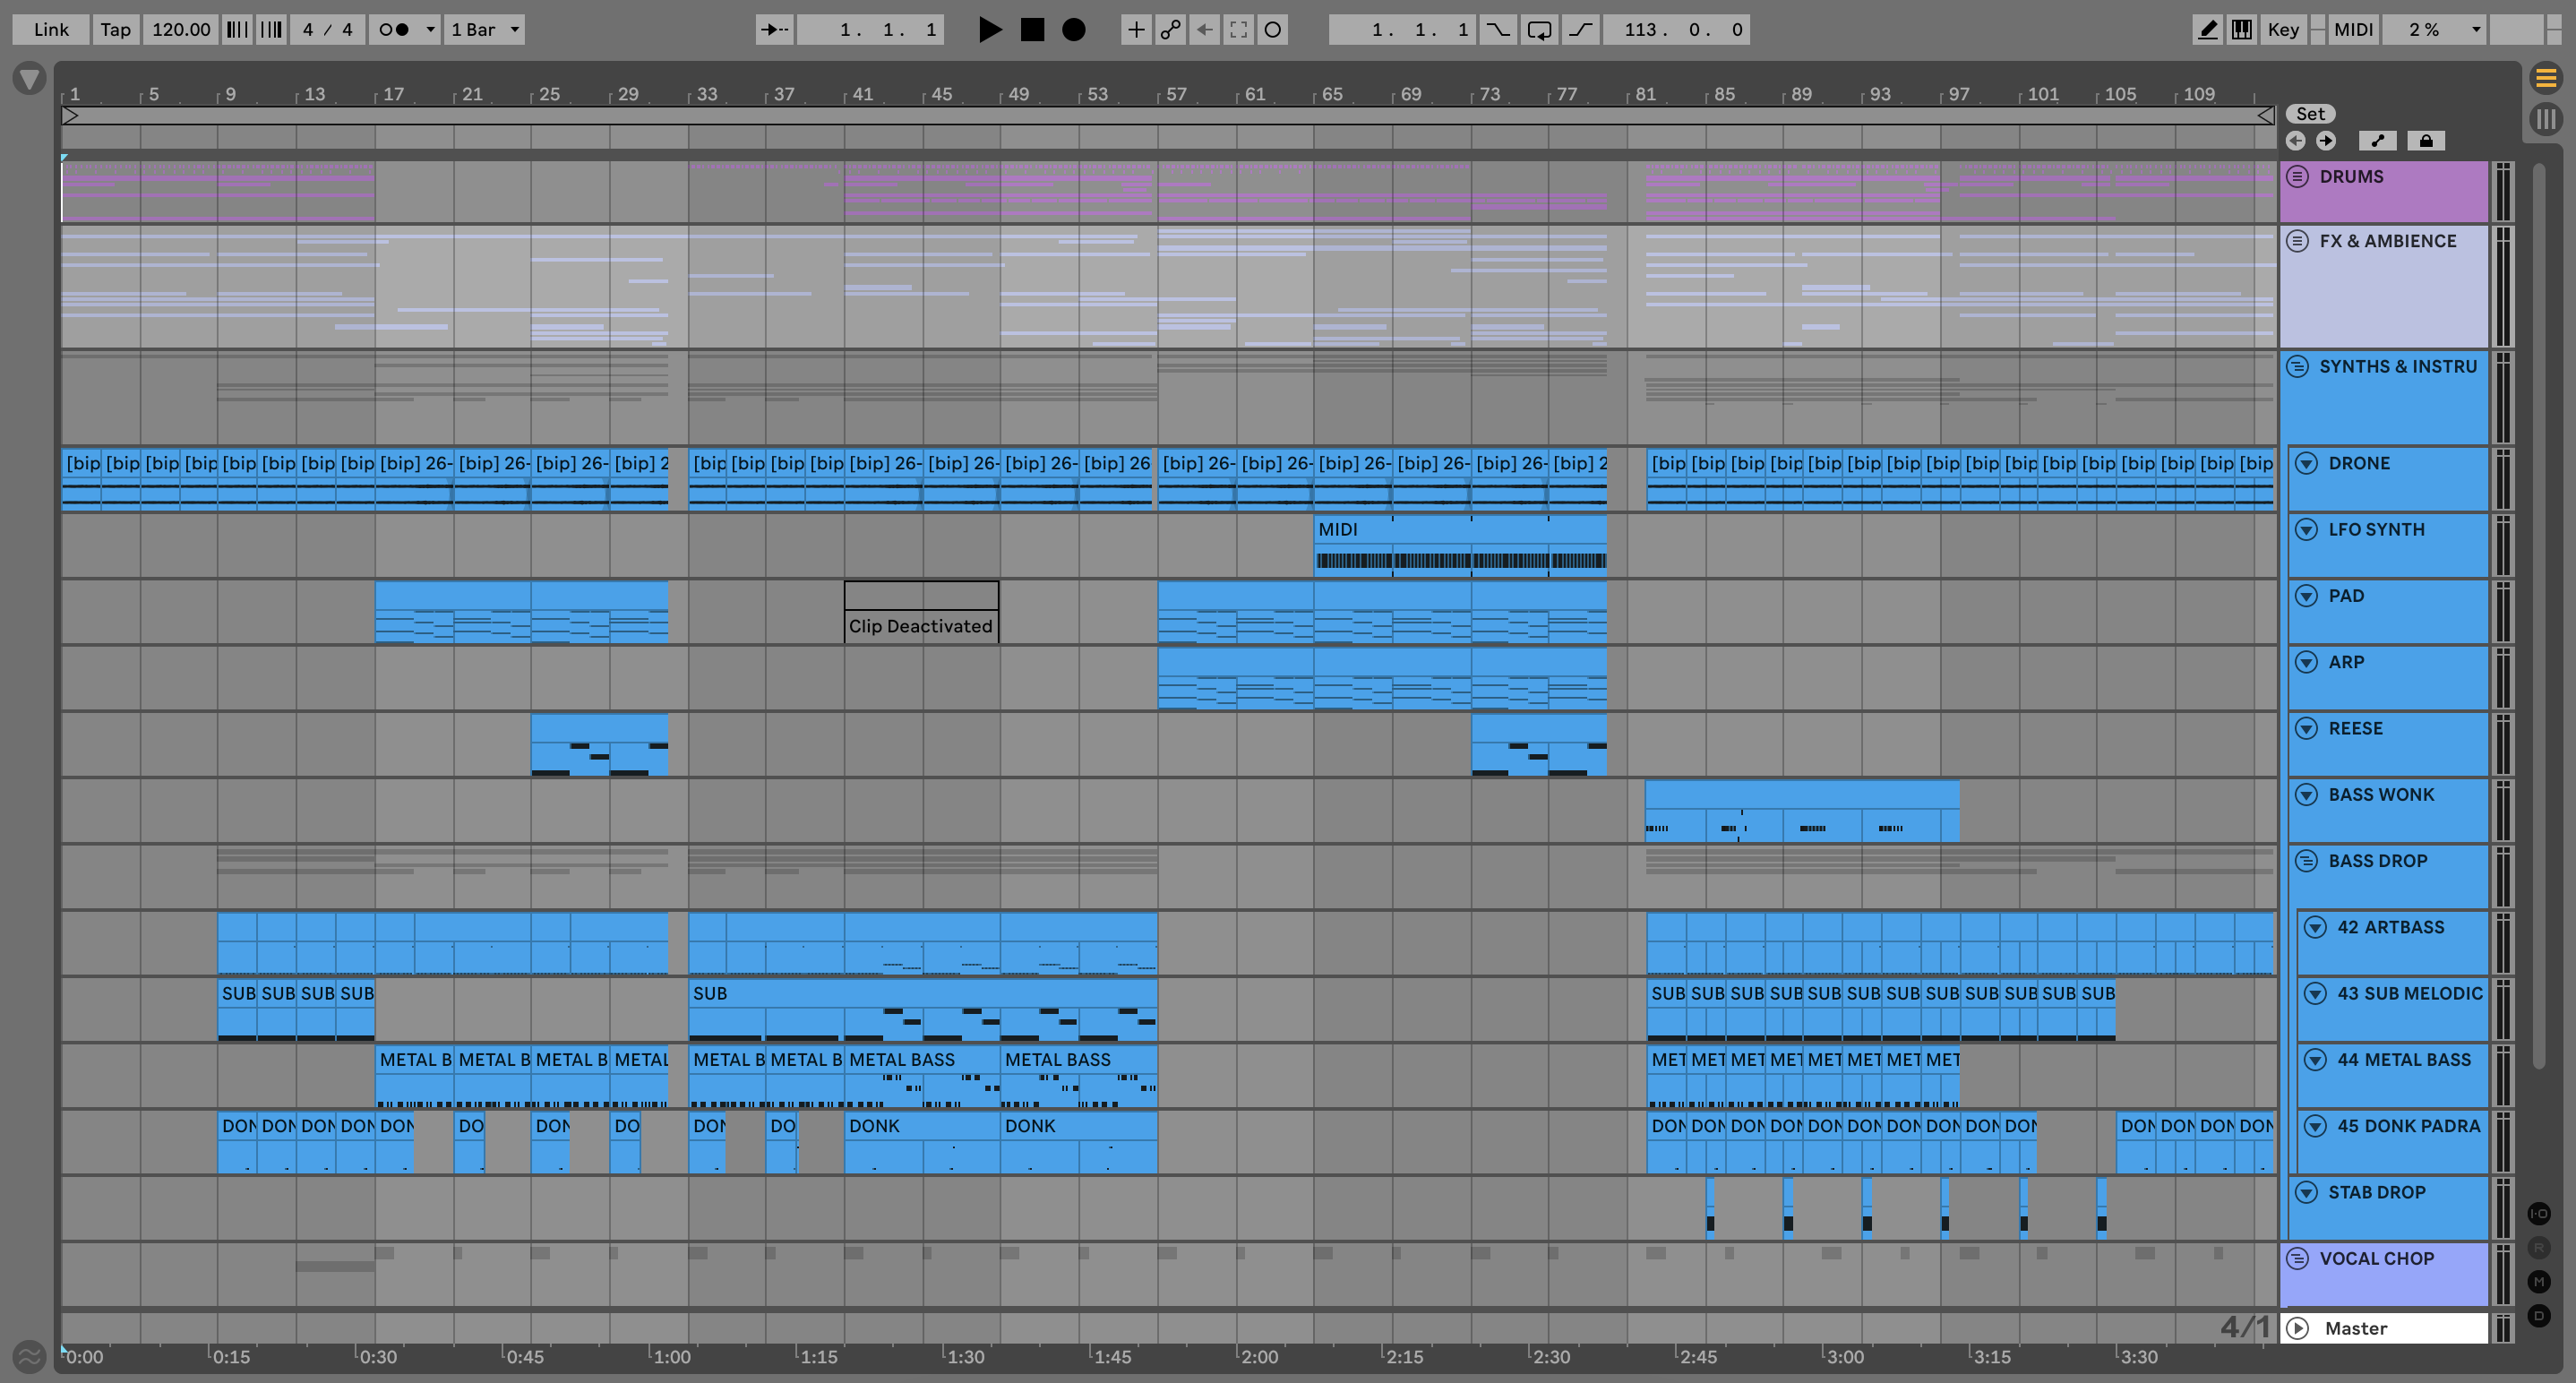Enable Key Map mode
The height and width of the screenshot is (1383, 2576).
2283,30
